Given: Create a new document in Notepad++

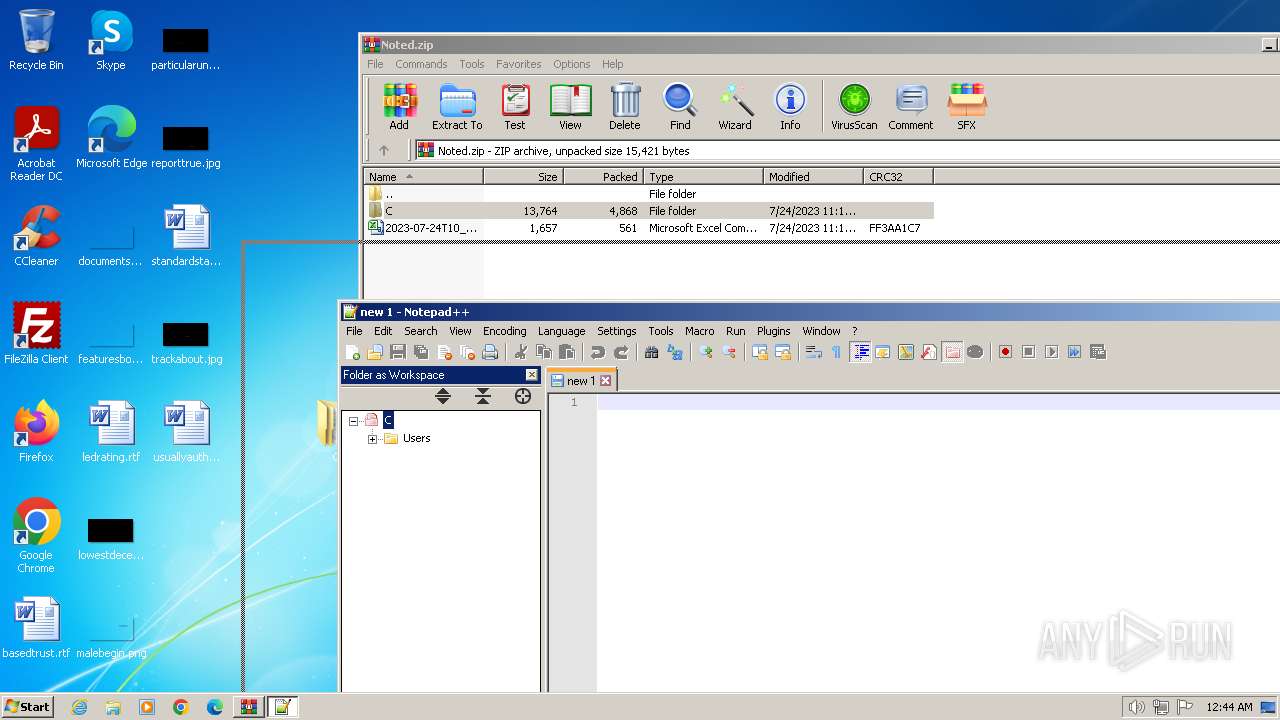Looking at the screenshot, I should pos(352,352).
